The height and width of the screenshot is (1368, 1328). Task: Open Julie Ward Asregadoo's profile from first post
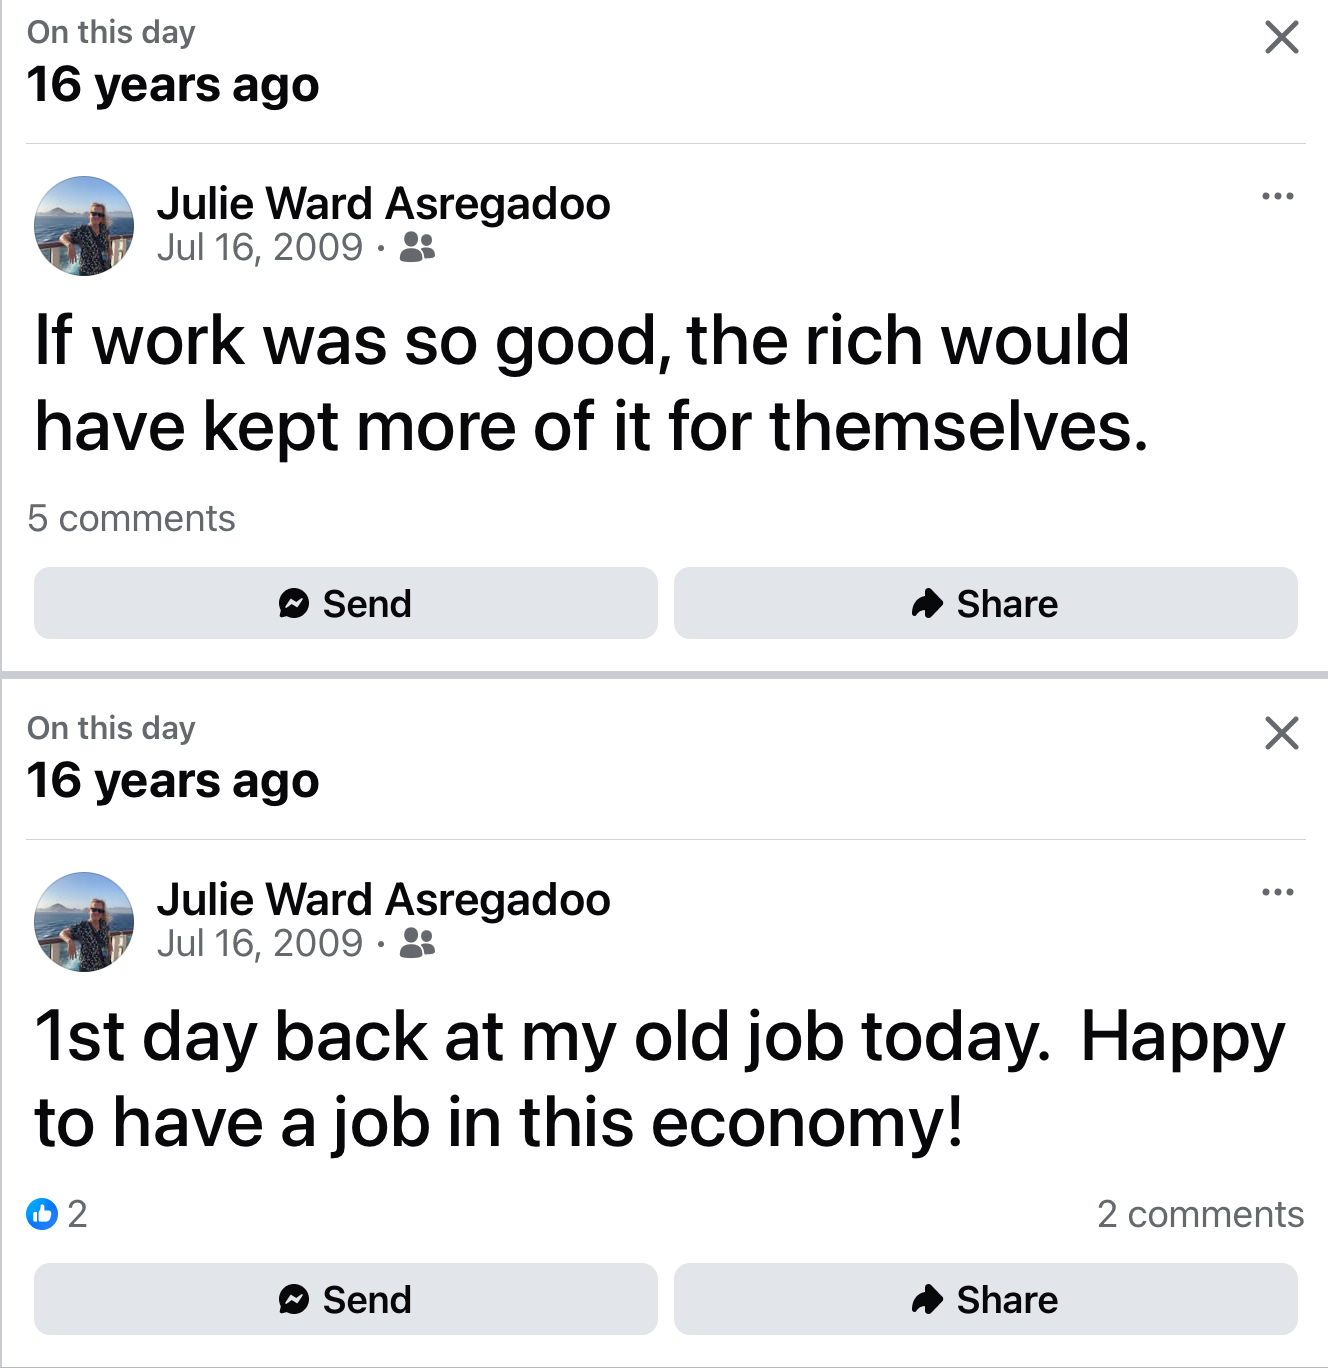(383, 204)
